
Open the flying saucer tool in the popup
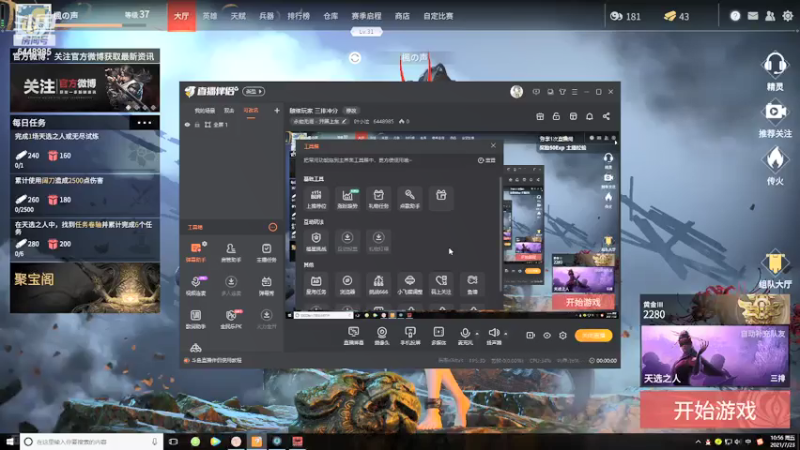tap(410, 284)
